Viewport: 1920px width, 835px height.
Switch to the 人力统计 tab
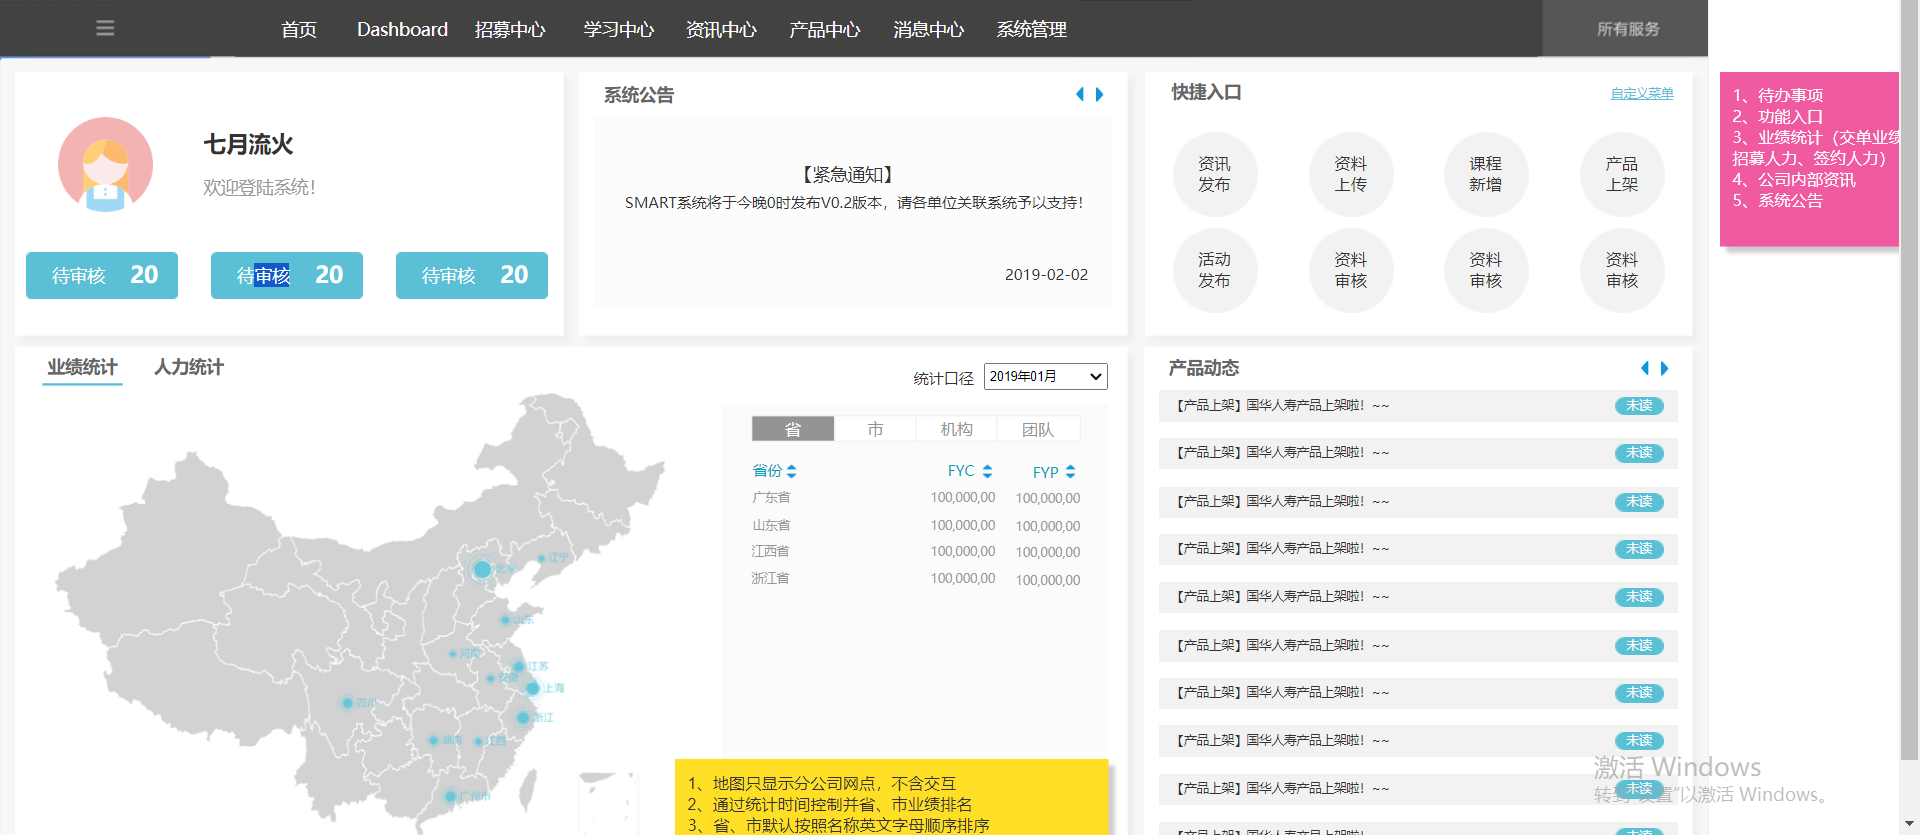coord(189,367)
